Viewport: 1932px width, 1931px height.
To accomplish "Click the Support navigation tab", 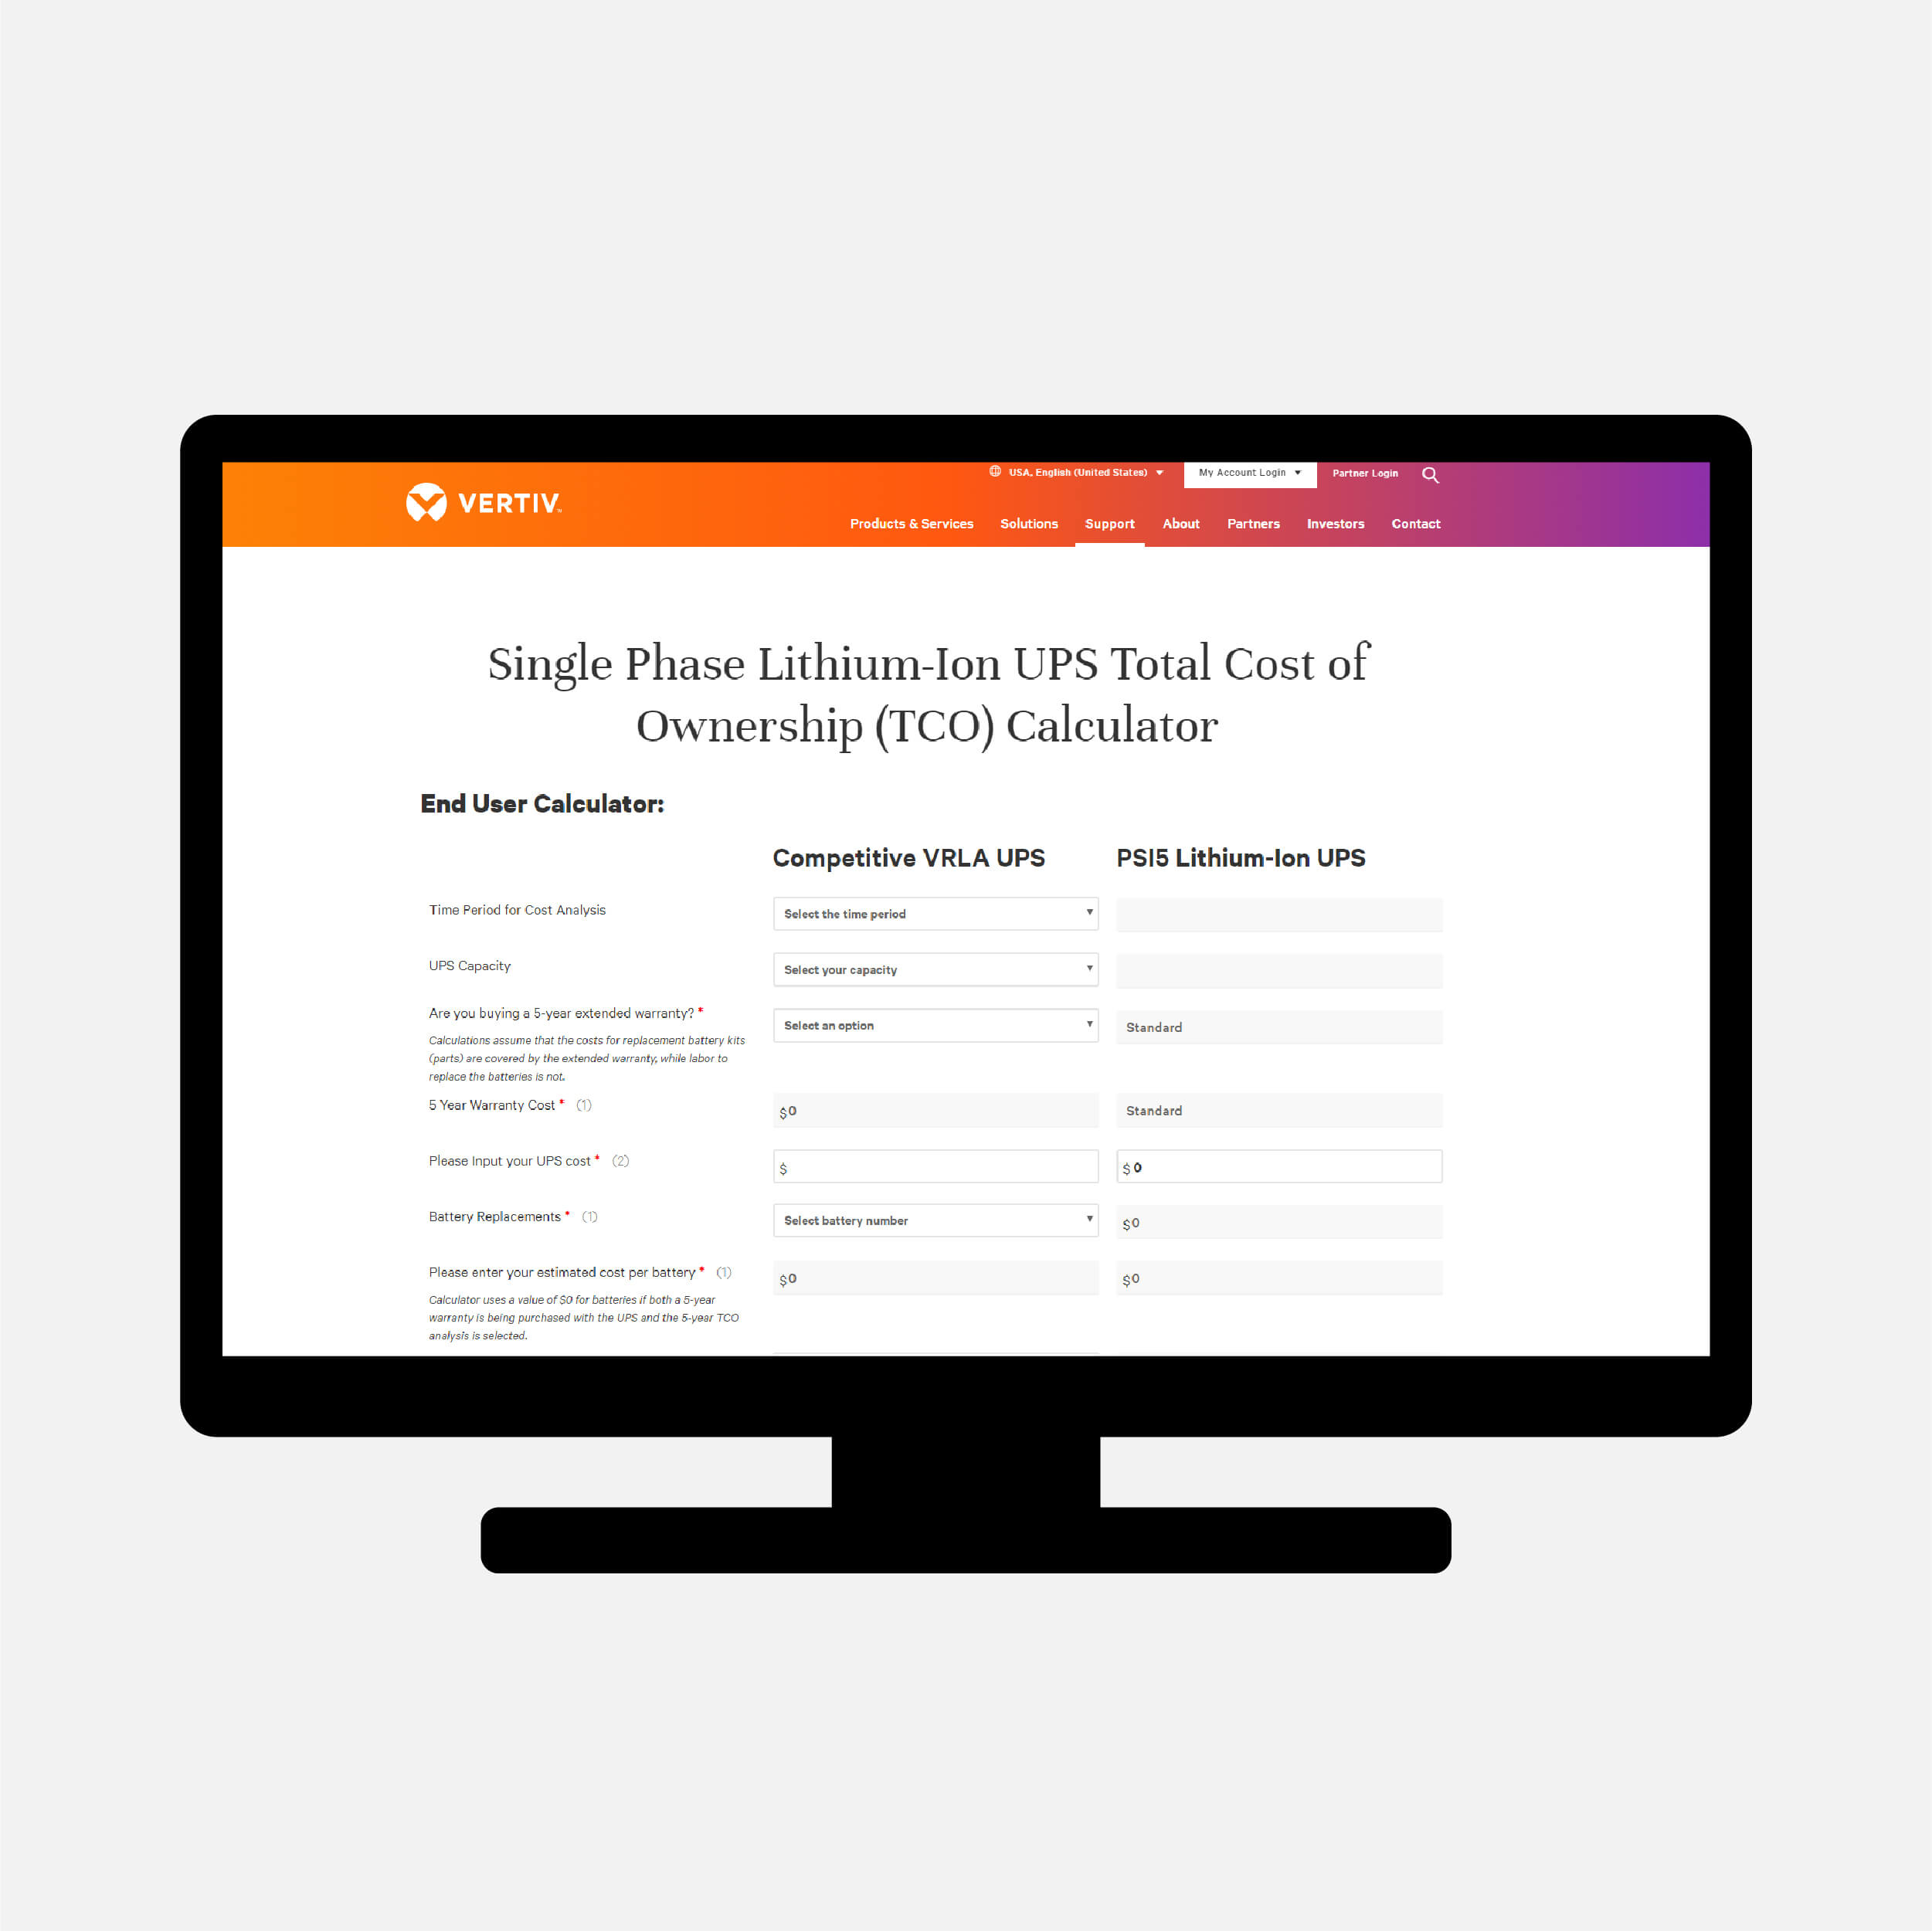I will 1108,524.
